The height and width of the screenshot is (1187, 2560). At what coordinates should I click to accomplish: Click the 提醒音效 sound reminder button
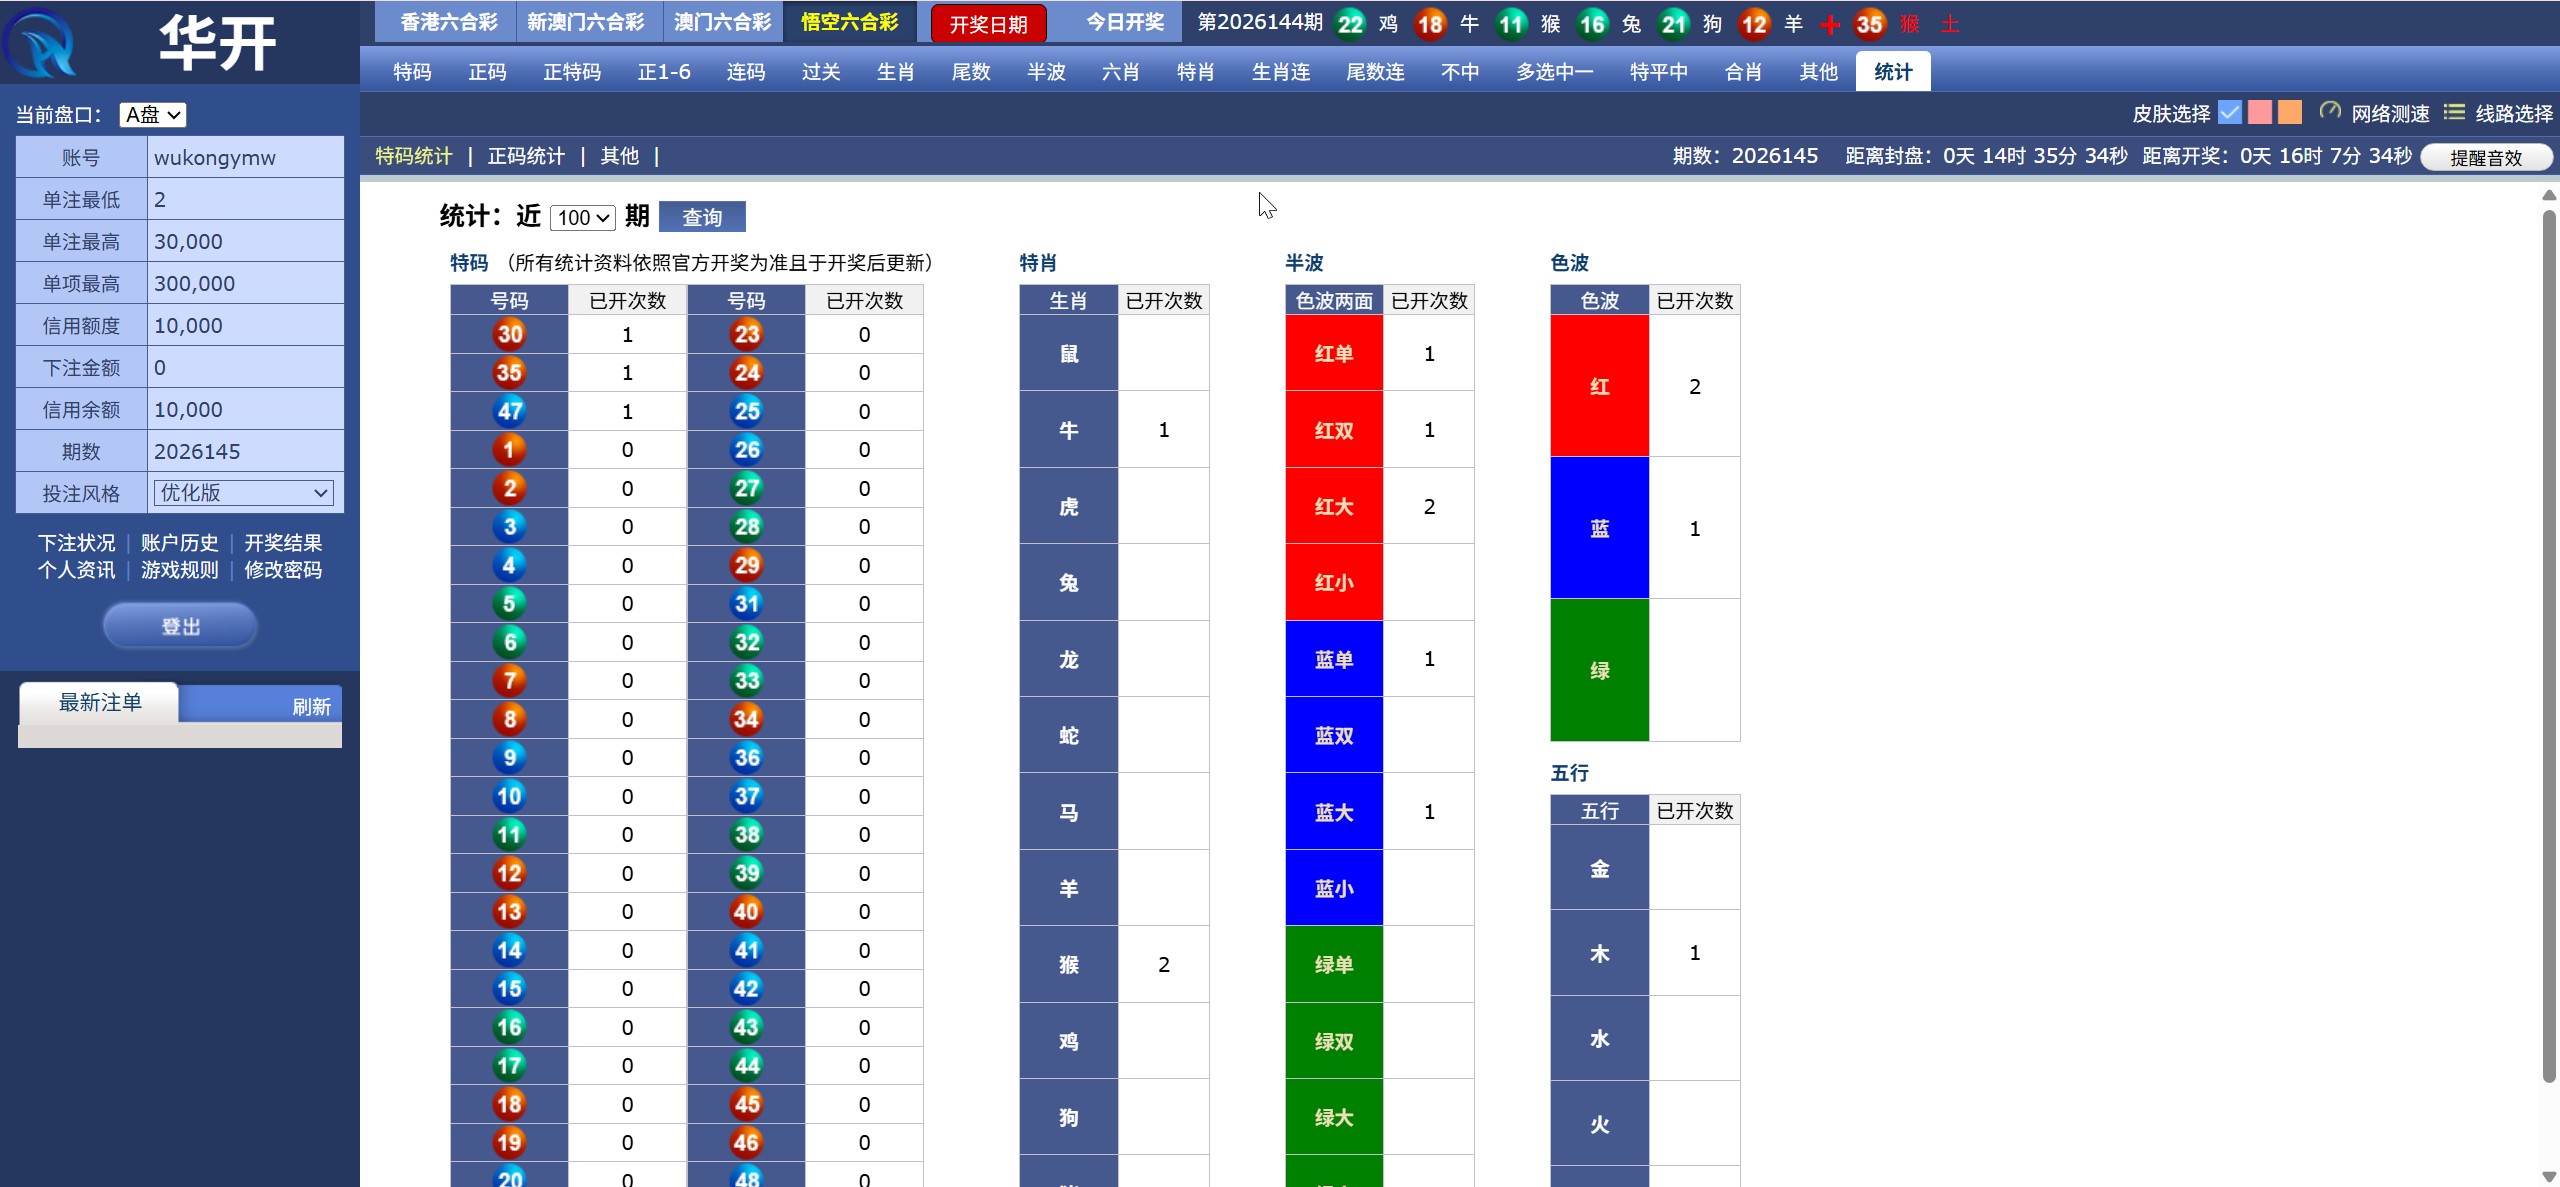2486,158
